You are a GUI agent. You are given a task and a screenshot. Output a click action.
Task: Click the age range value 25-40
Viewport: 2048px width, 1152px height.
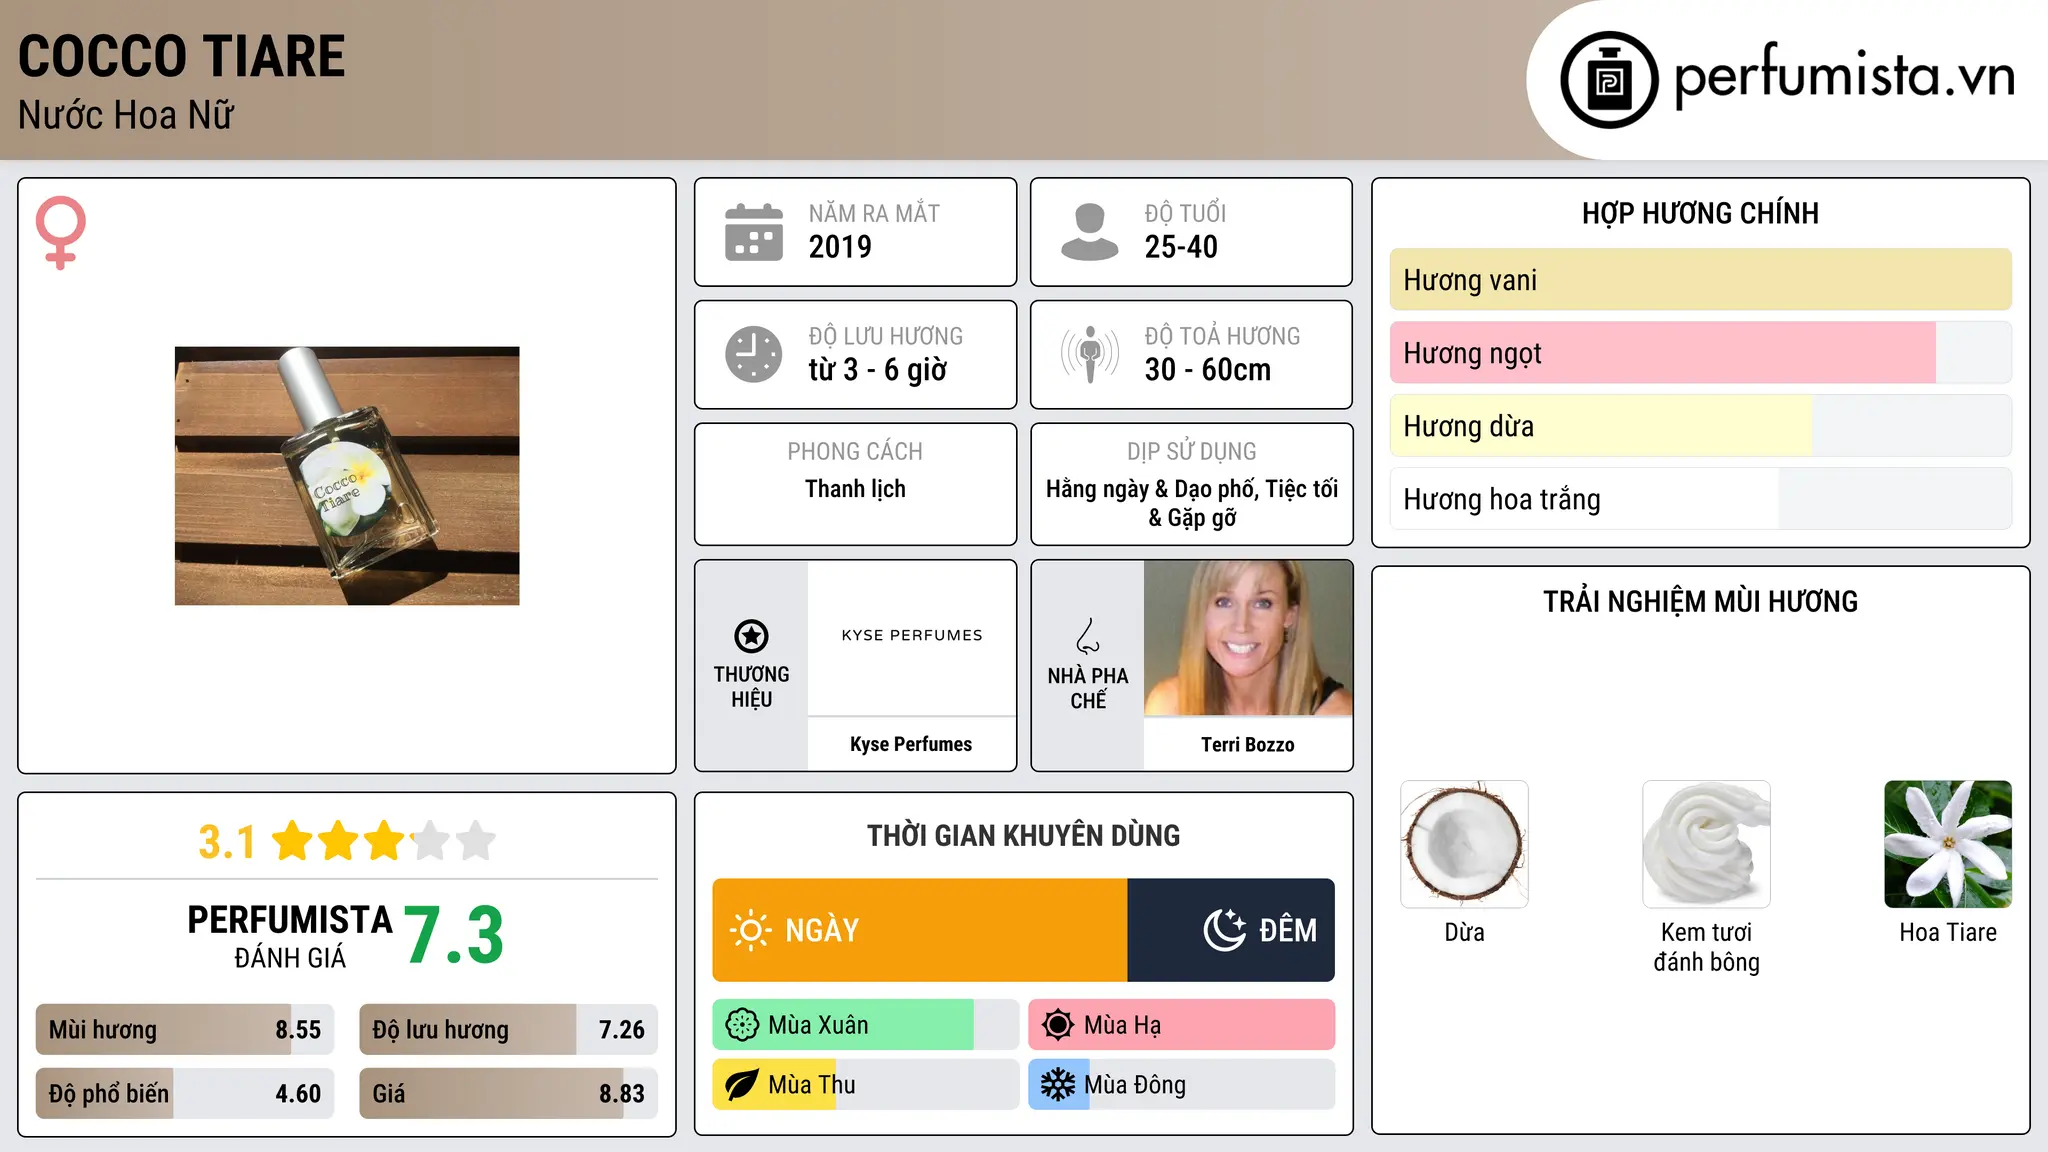[1181, 247]
